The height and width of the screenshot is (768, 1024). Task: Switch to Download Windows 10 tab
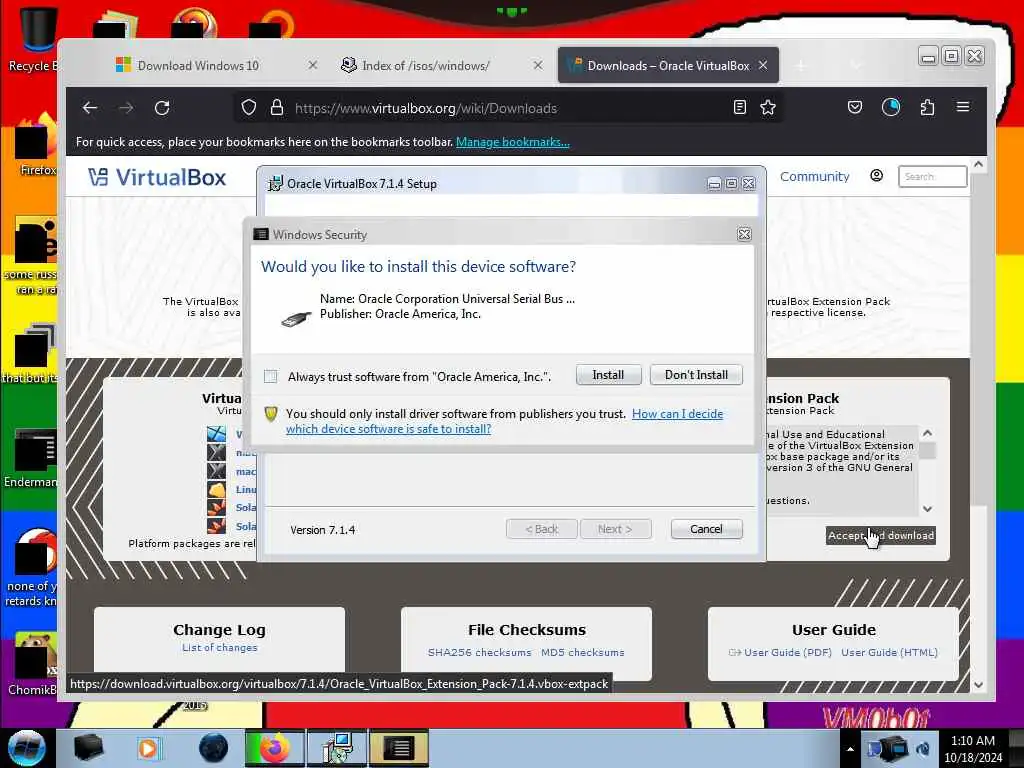pyautogui.click(x=198, y=65)
